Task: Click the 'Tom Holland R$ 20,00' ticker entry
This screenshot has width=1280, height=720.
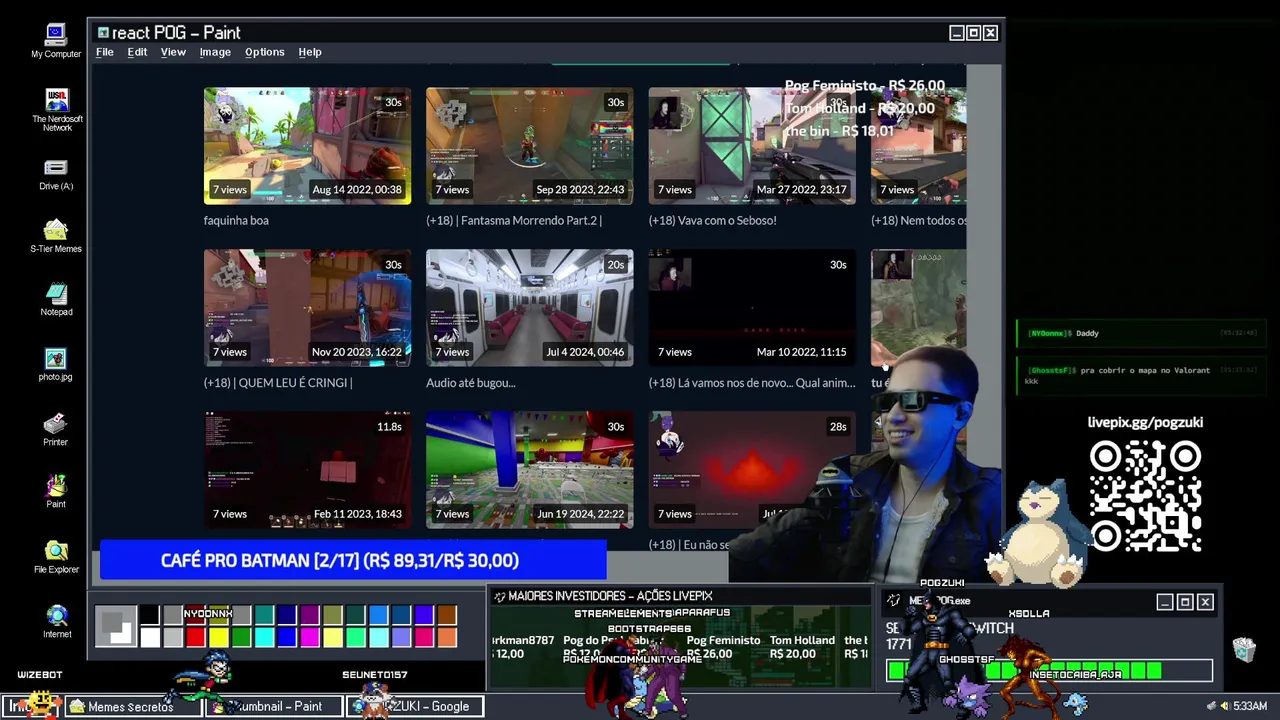Action: click(x=802, y=647)
